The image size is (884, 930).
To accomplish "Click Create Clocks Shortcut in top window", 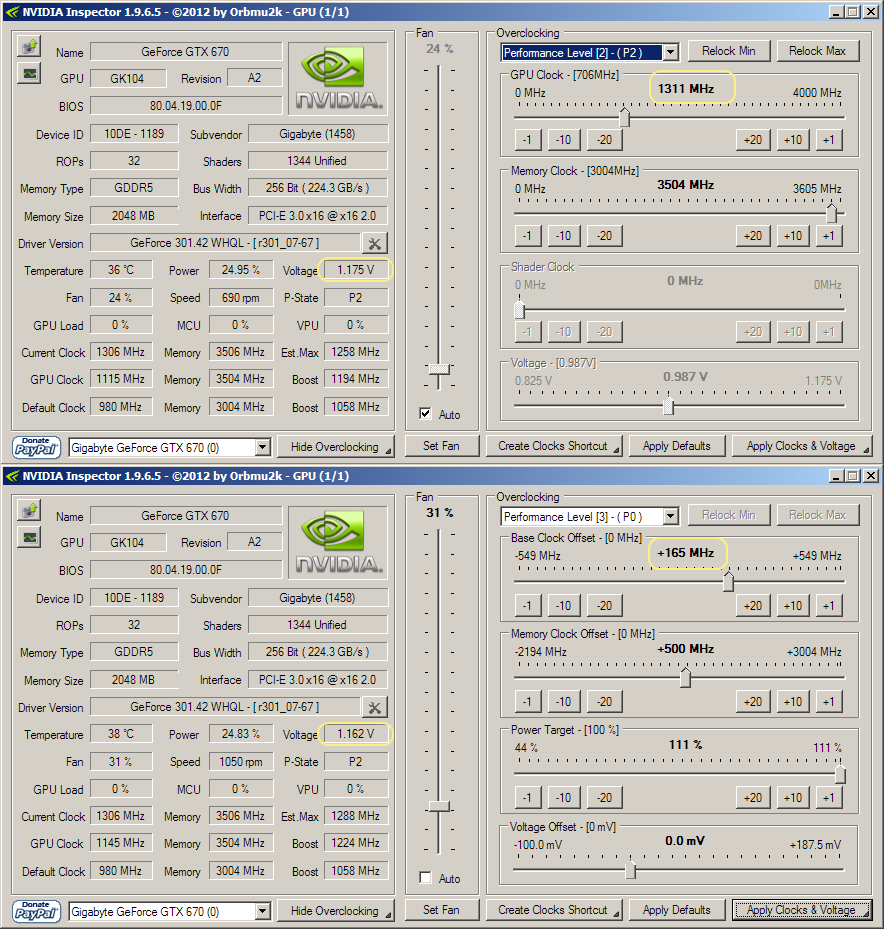I will click(x=554, y=446).
